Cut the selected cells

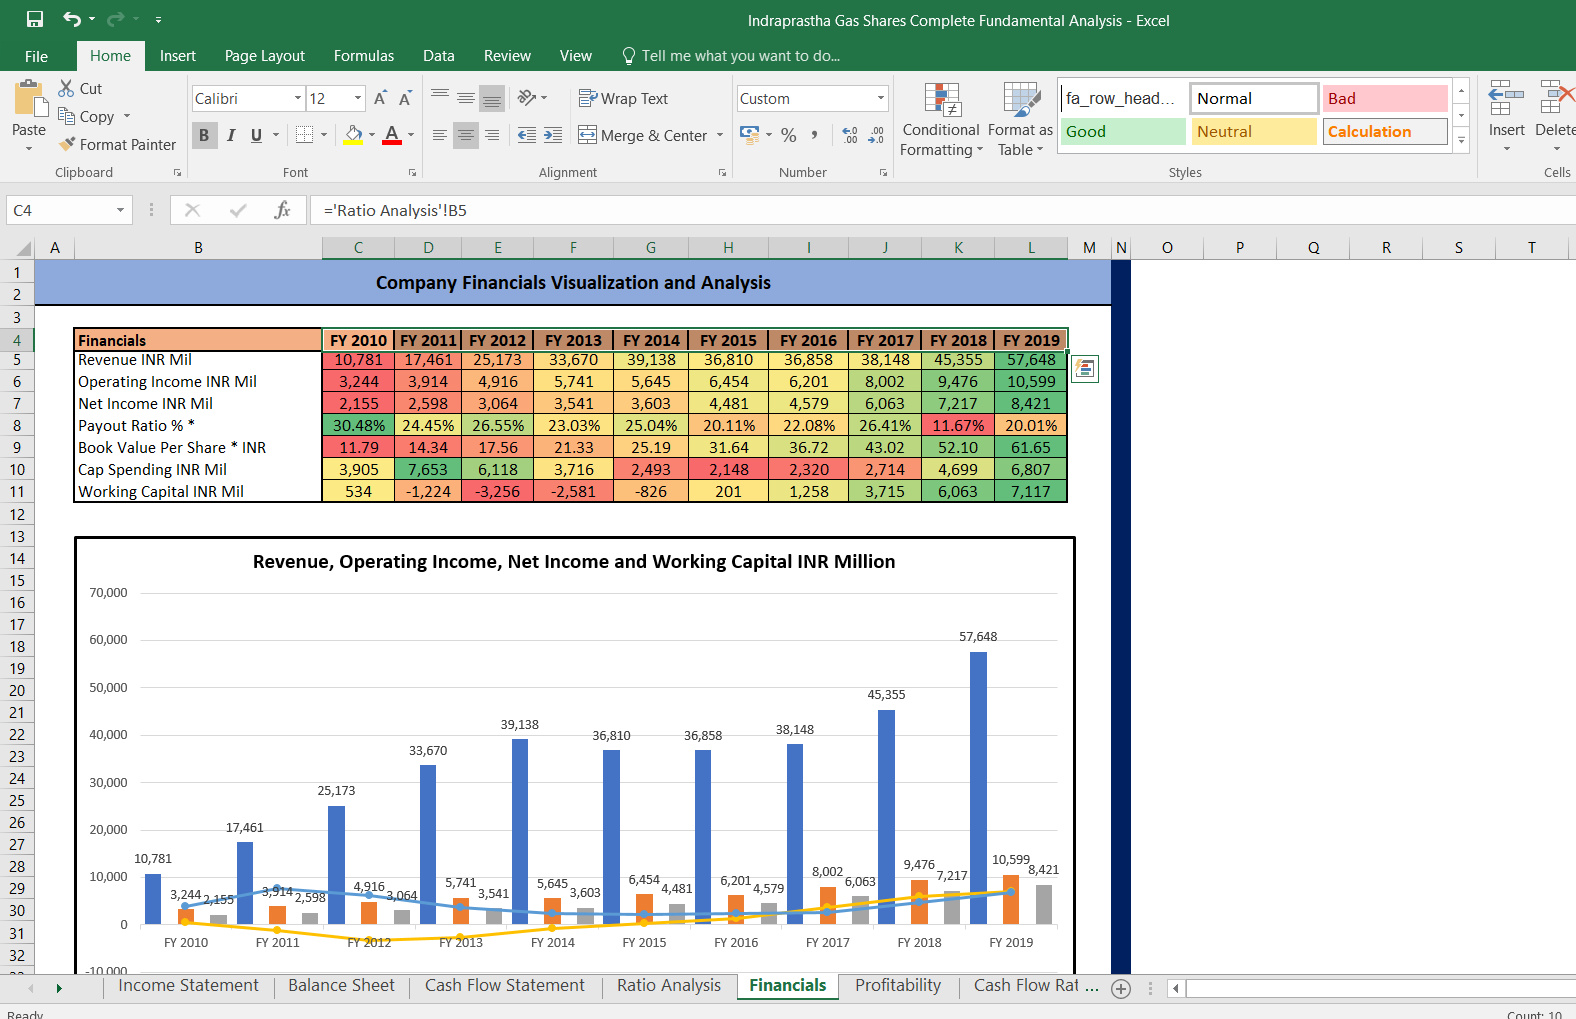80,89
